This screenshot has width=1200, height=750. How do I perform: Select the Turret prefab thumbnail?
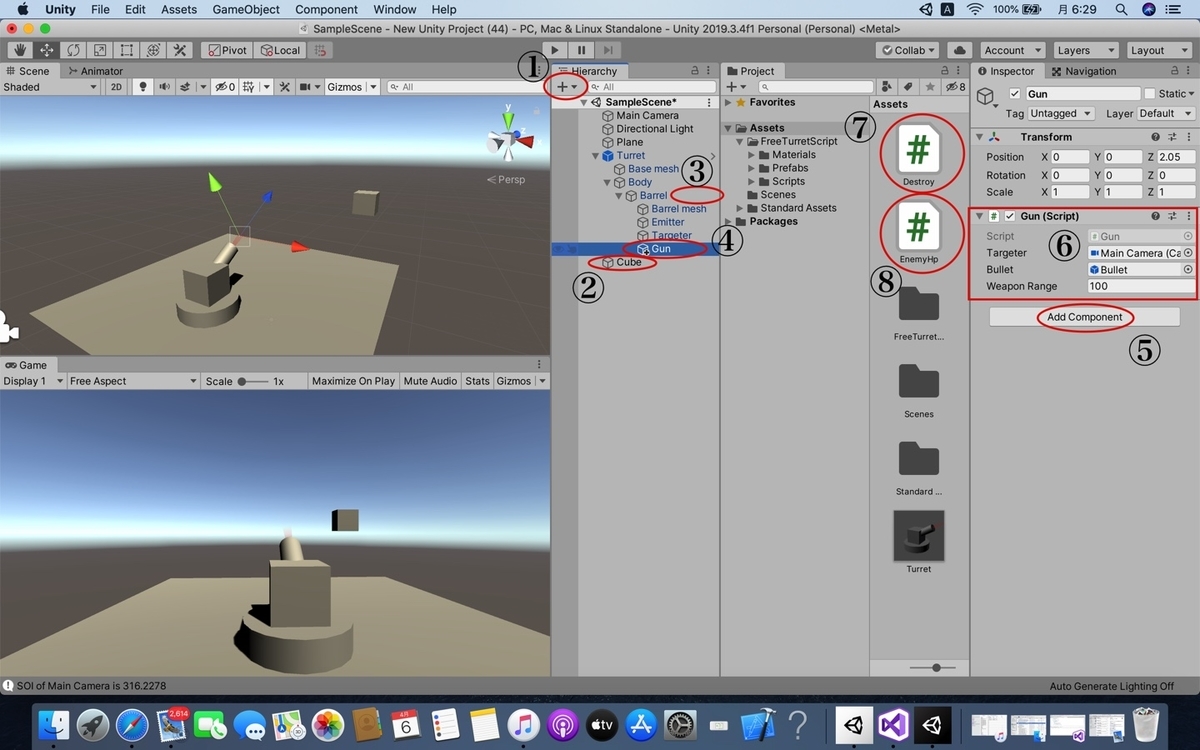tap(918, 541)
